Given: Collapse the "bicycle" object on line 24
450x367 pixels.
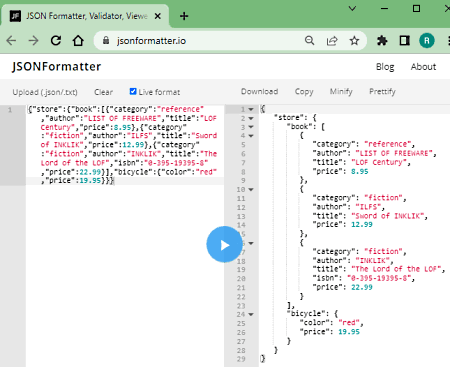Looking at the screenshot, I should [251, 314].
